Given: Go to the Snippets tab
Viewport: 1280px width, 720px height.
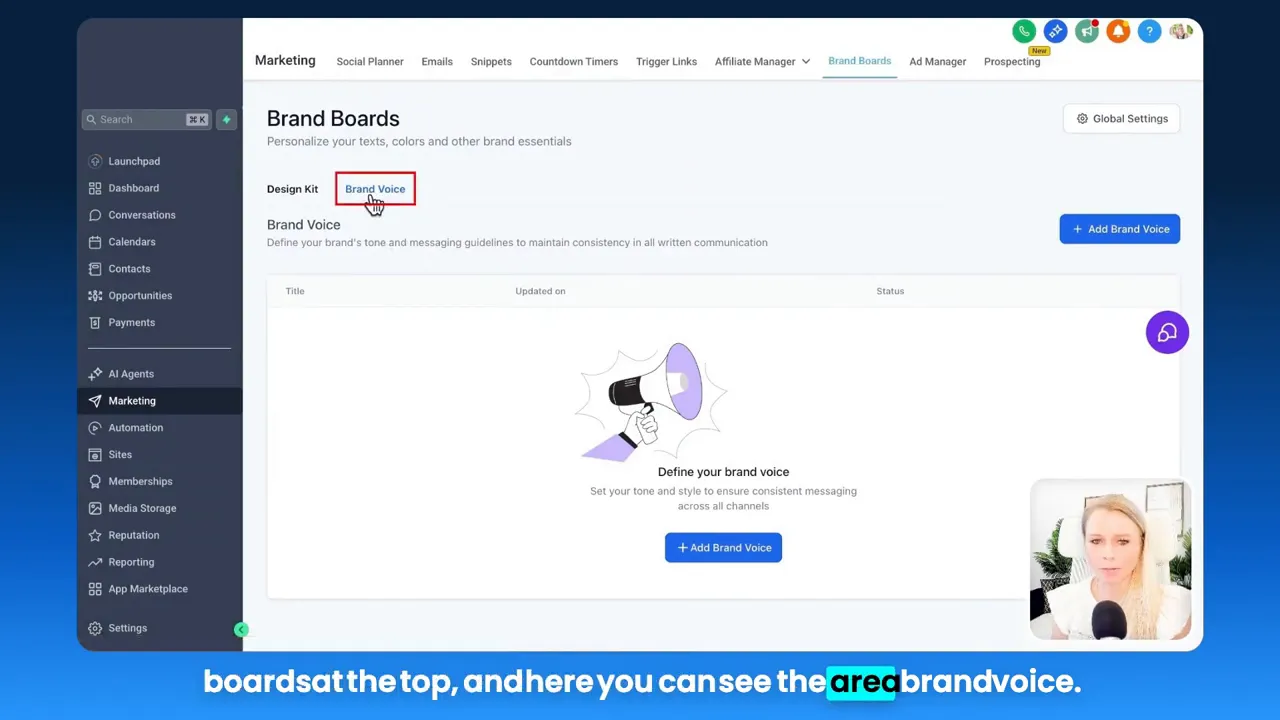Looking at the screenshot, I should [491, 61].
